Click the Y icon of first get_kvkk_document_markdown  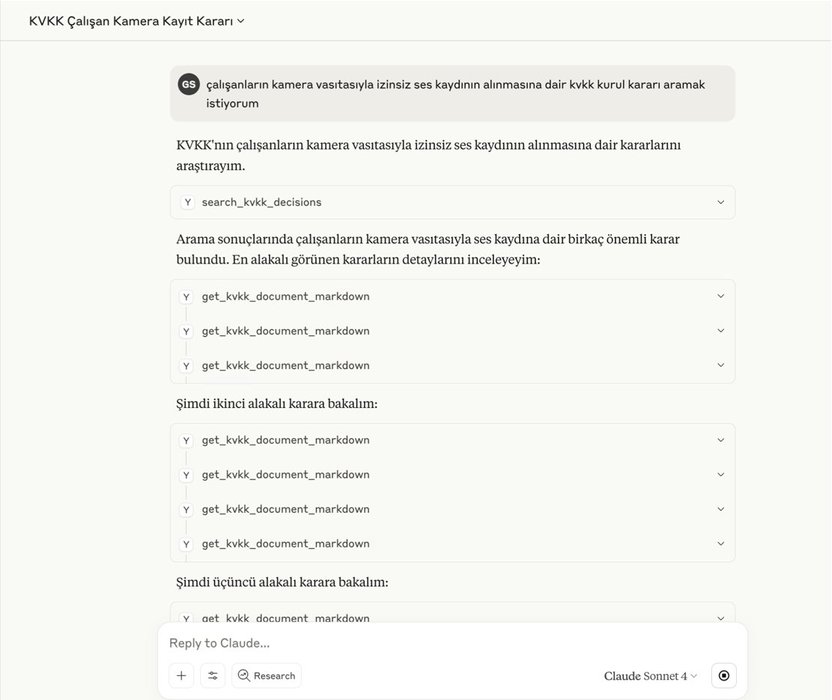tap(186, 297)
